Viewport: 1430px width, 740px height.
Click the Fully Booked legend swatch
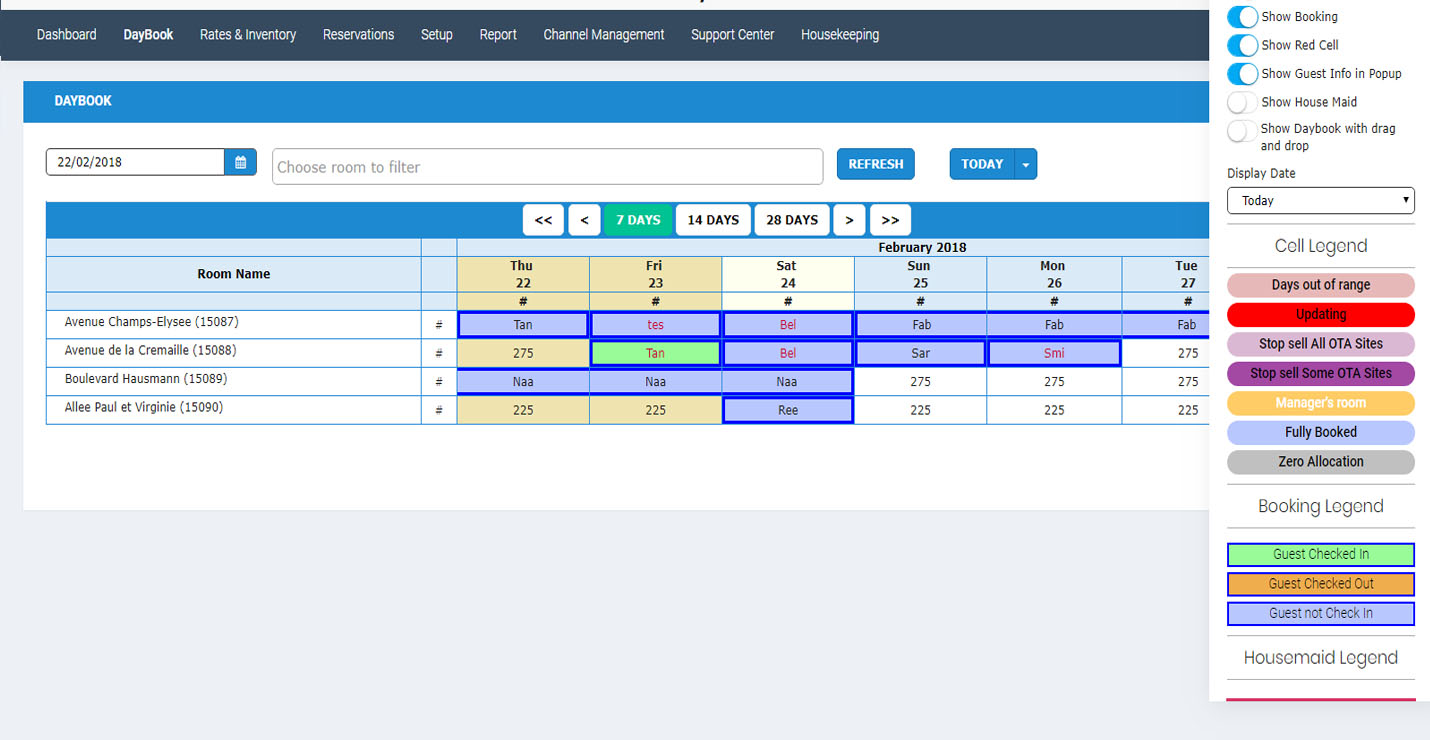[1320, 432]
